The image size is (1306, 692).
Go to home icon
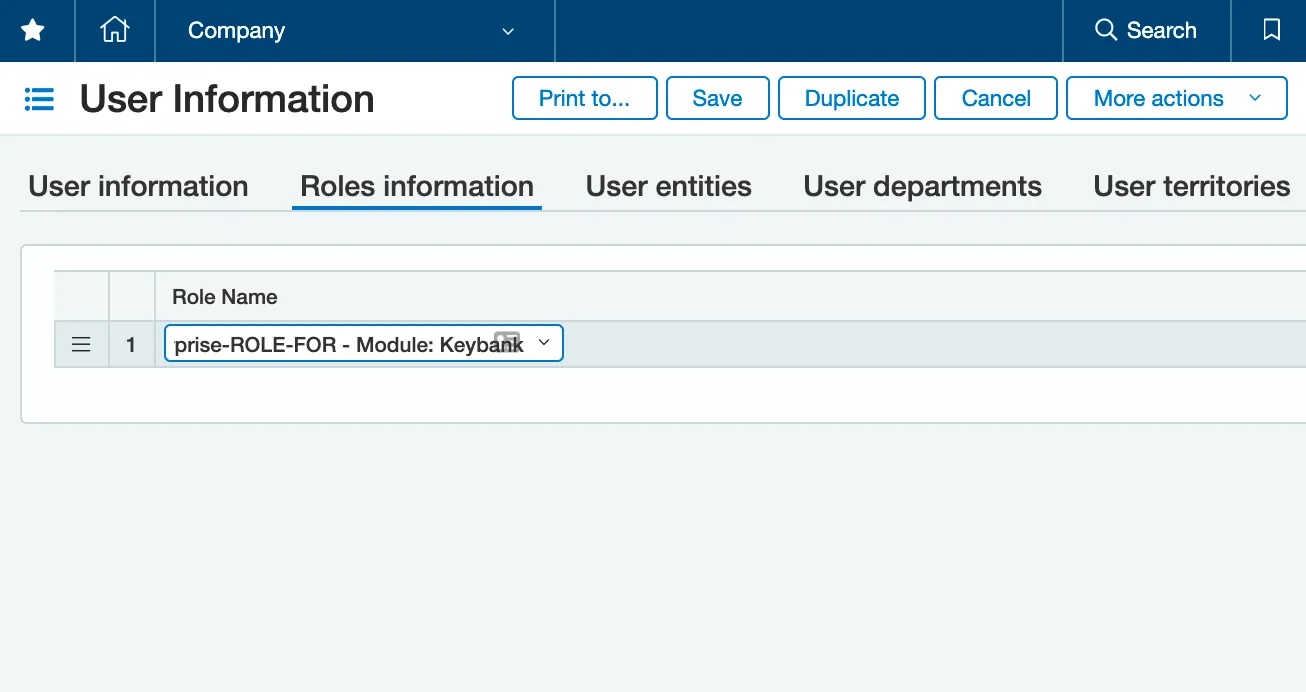tap(115, 30)
